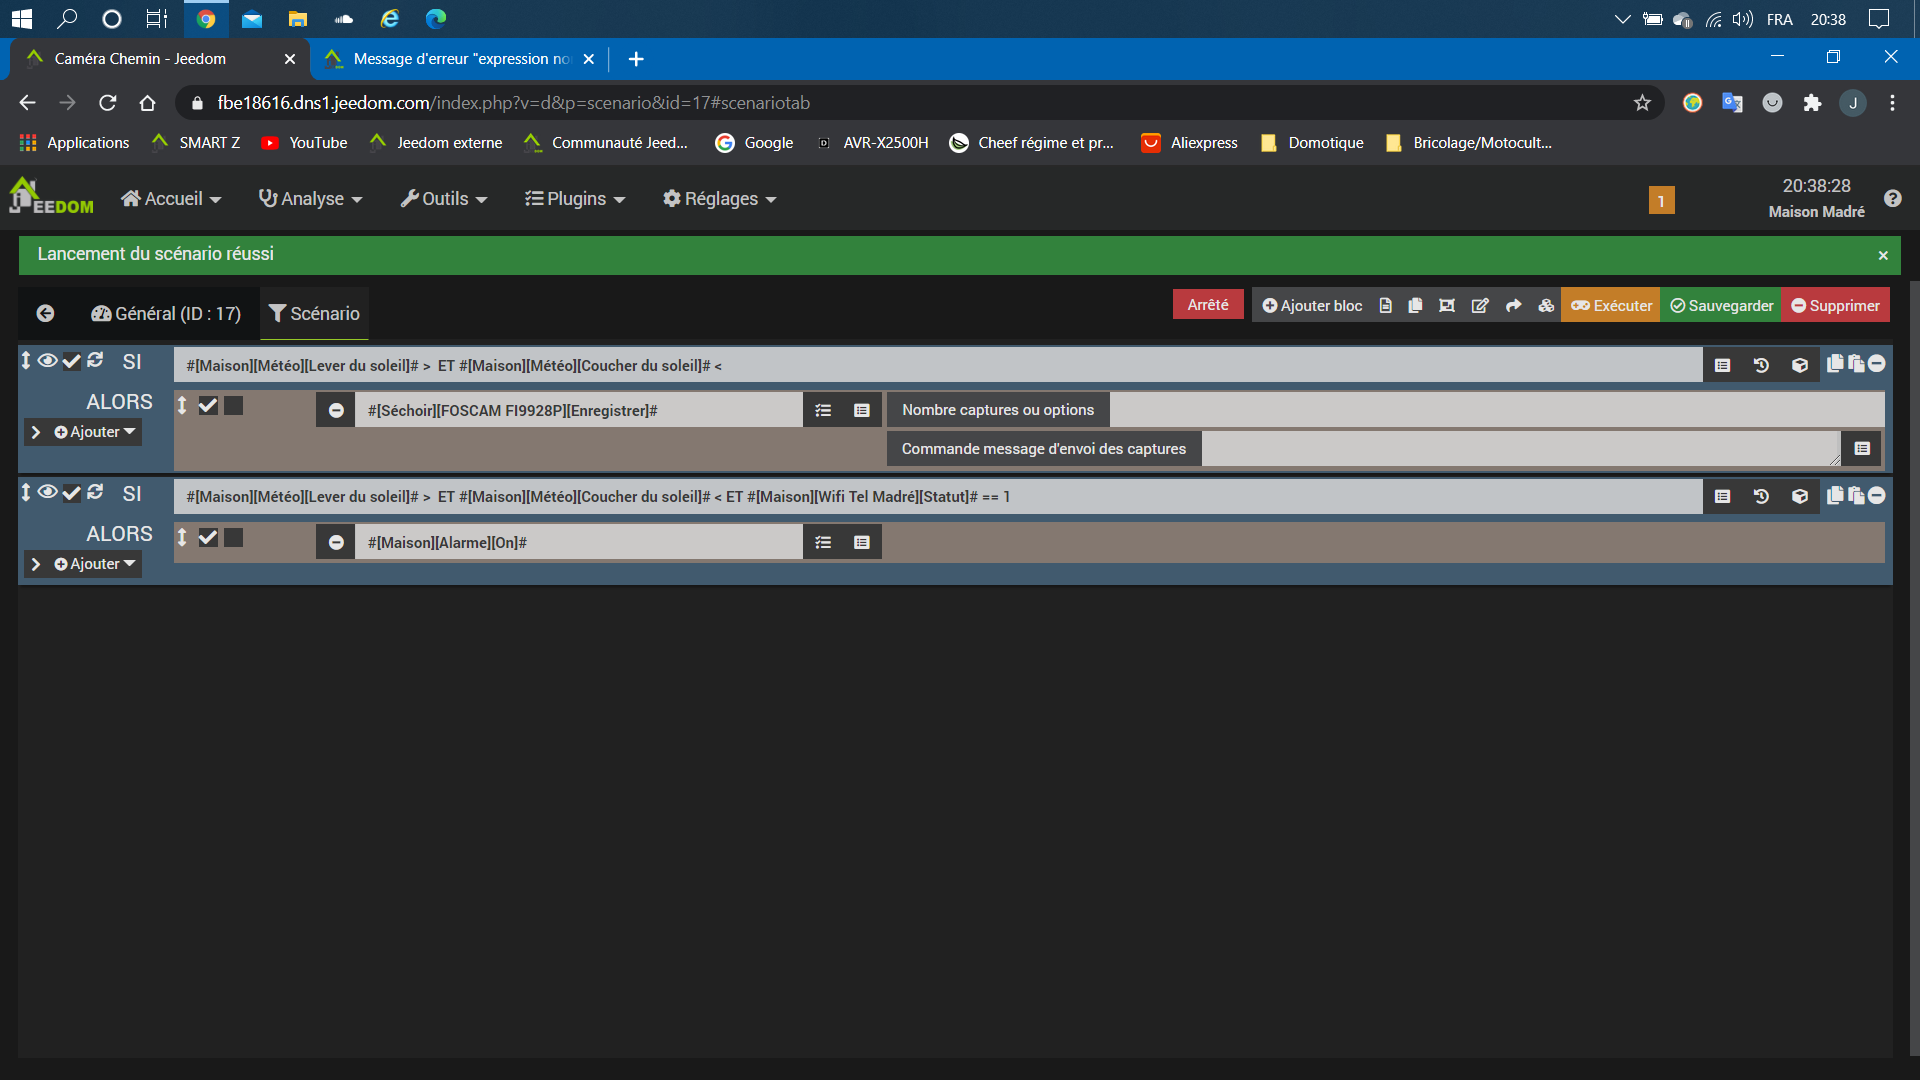
Task: Click back arrow beside Général tab
Action: pyautogui.click(x=45, y=314)
